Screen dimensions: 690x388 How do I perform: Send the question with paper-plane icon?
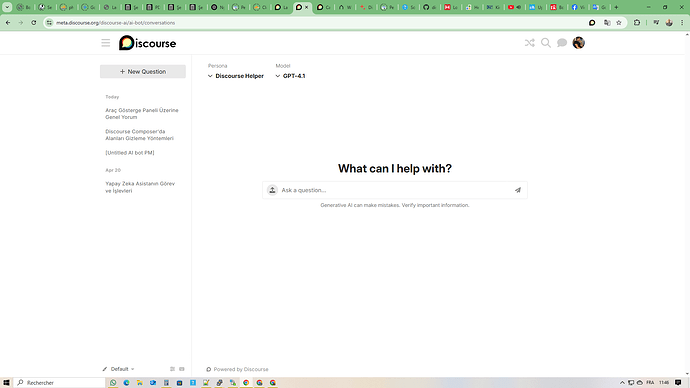[518, 190]
